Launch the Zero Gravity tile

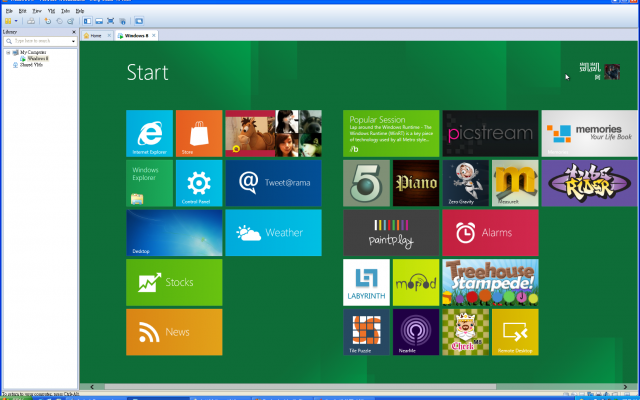coord(466,183)
